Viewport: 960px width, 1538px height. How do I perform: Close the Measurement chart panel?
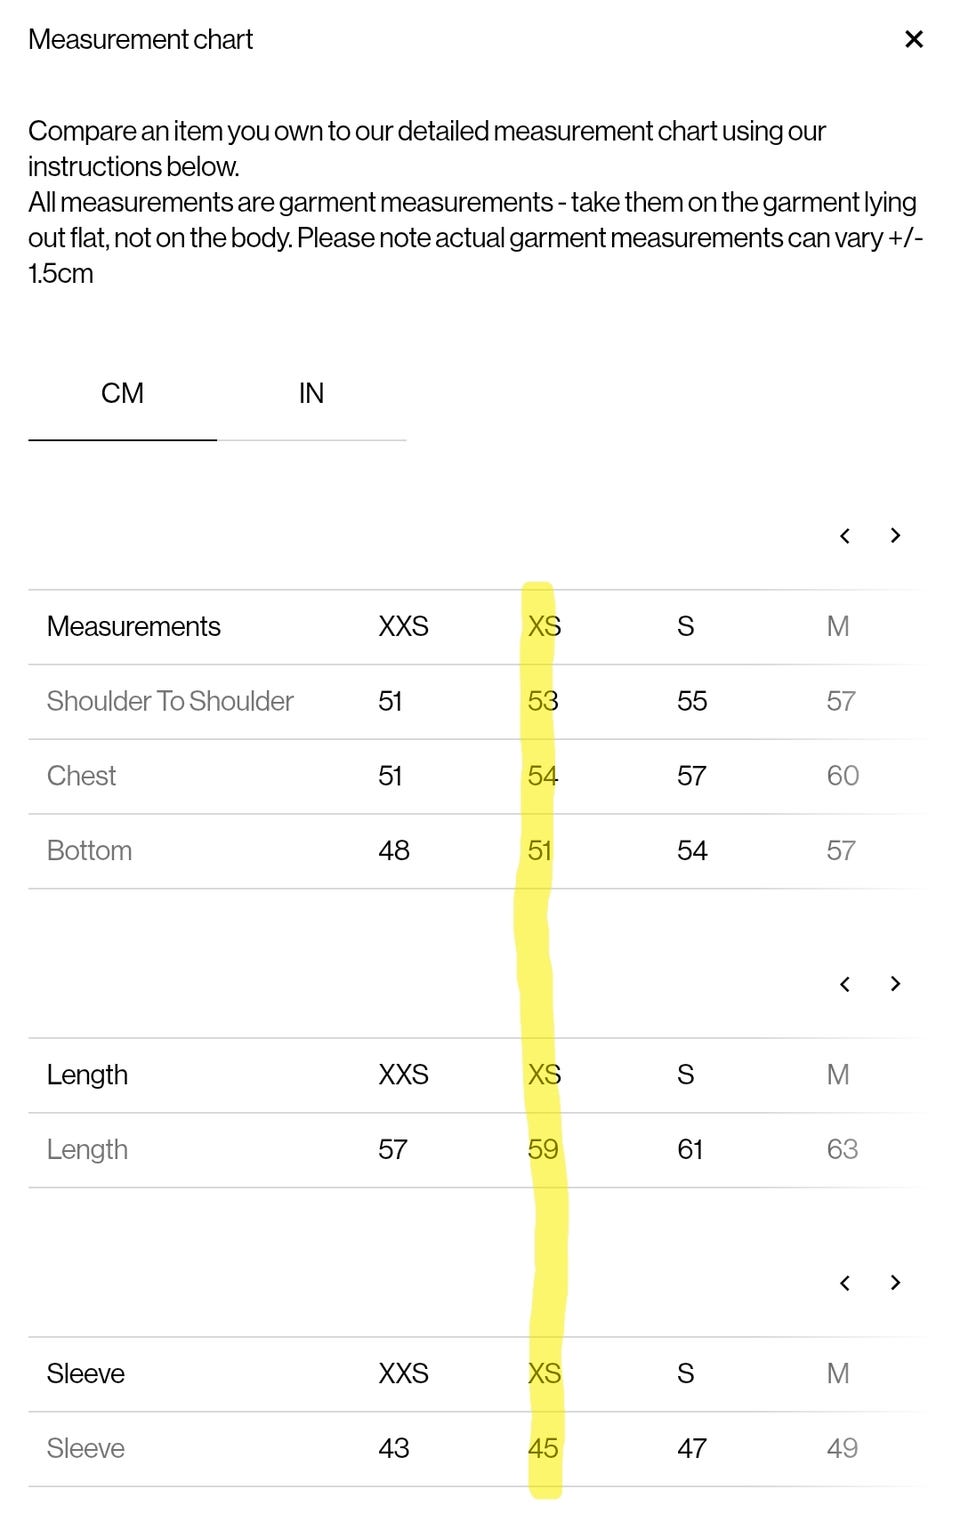[x=913, y=39]
